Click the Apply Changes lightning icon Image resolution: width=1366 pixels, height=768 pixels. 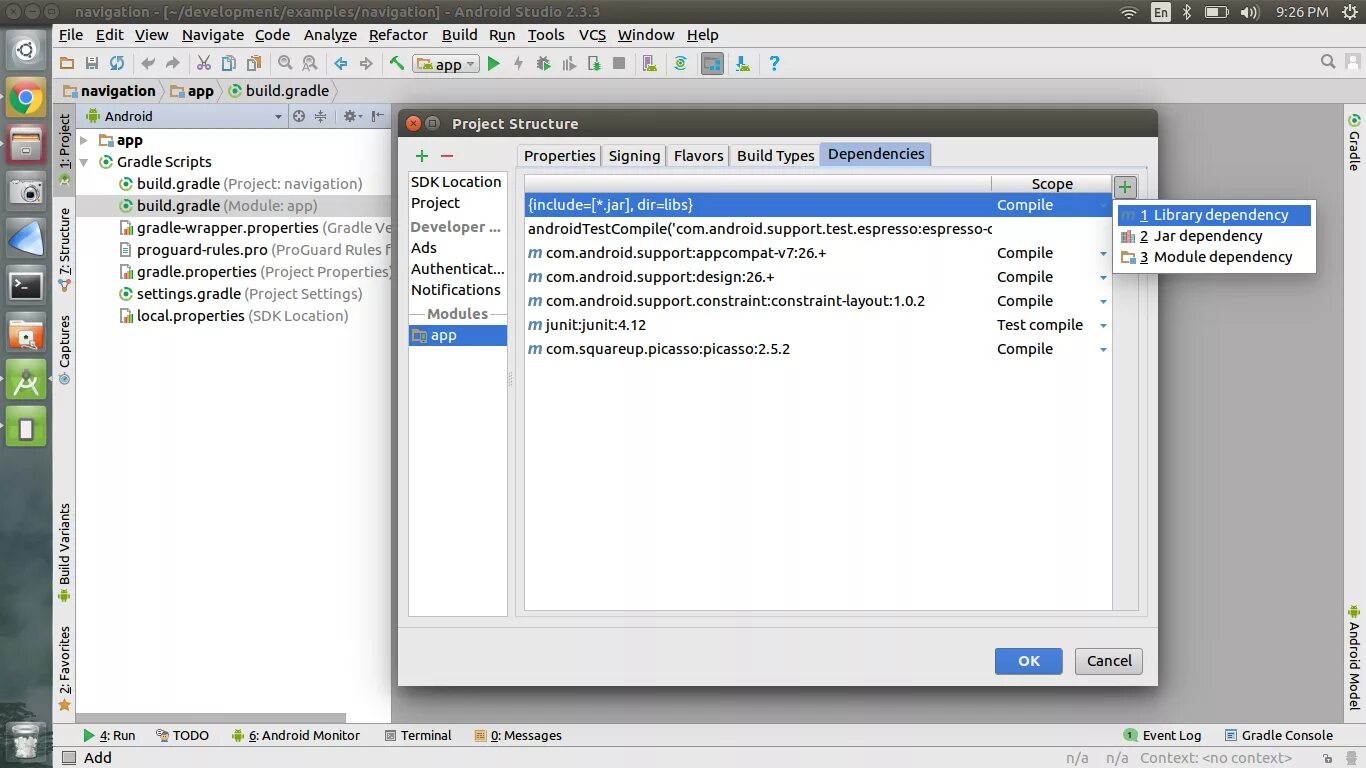[x=518, y=63]
